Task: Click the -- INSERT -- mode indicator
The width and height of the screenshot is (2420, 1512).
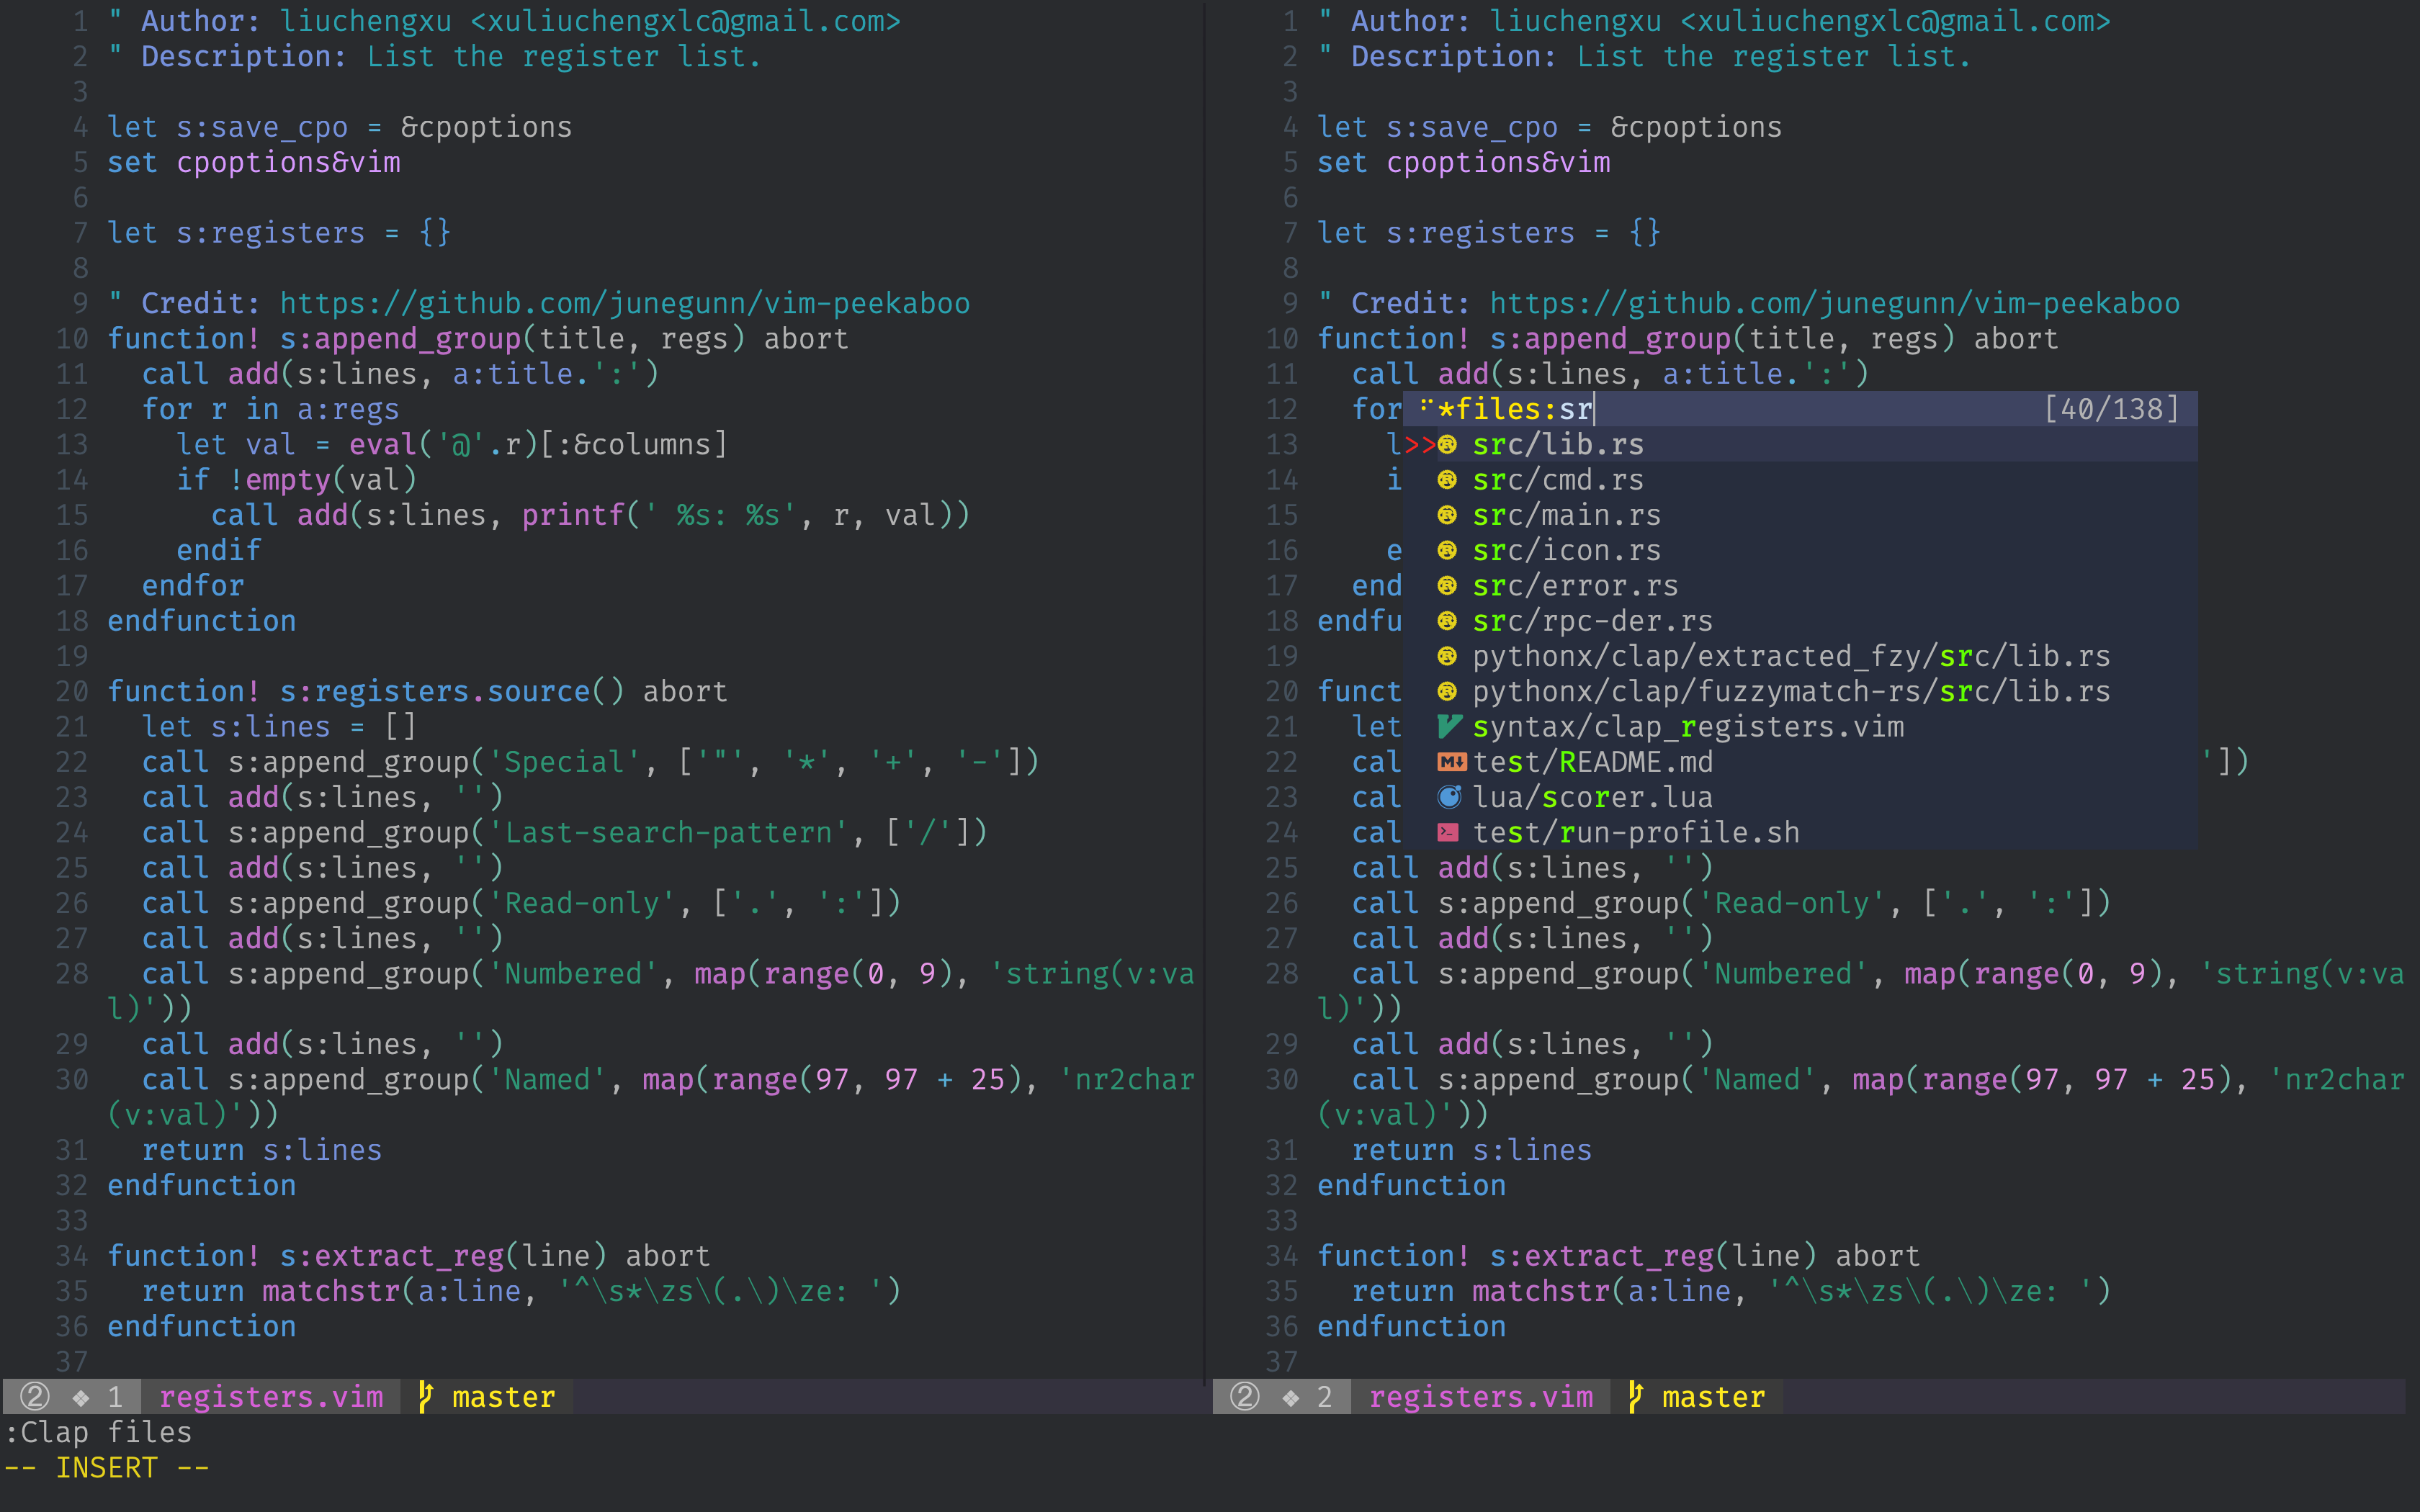Action: click(107, 1468)
